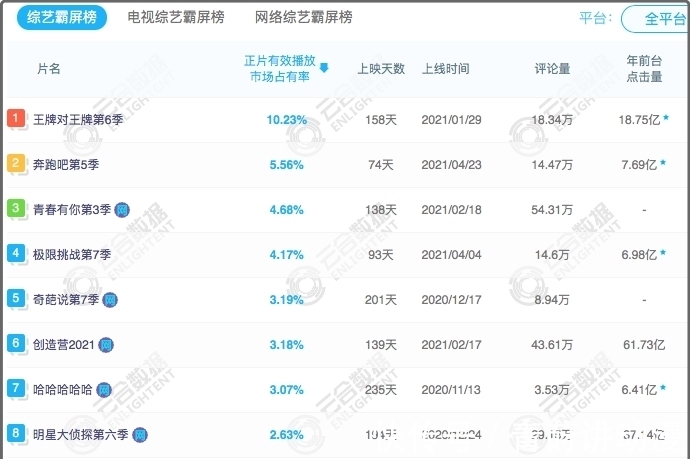Image resolution: width=690 pixels, height=459 pixels.
Task: Click the 8.94万 comments cell
Action: (552, 300)
